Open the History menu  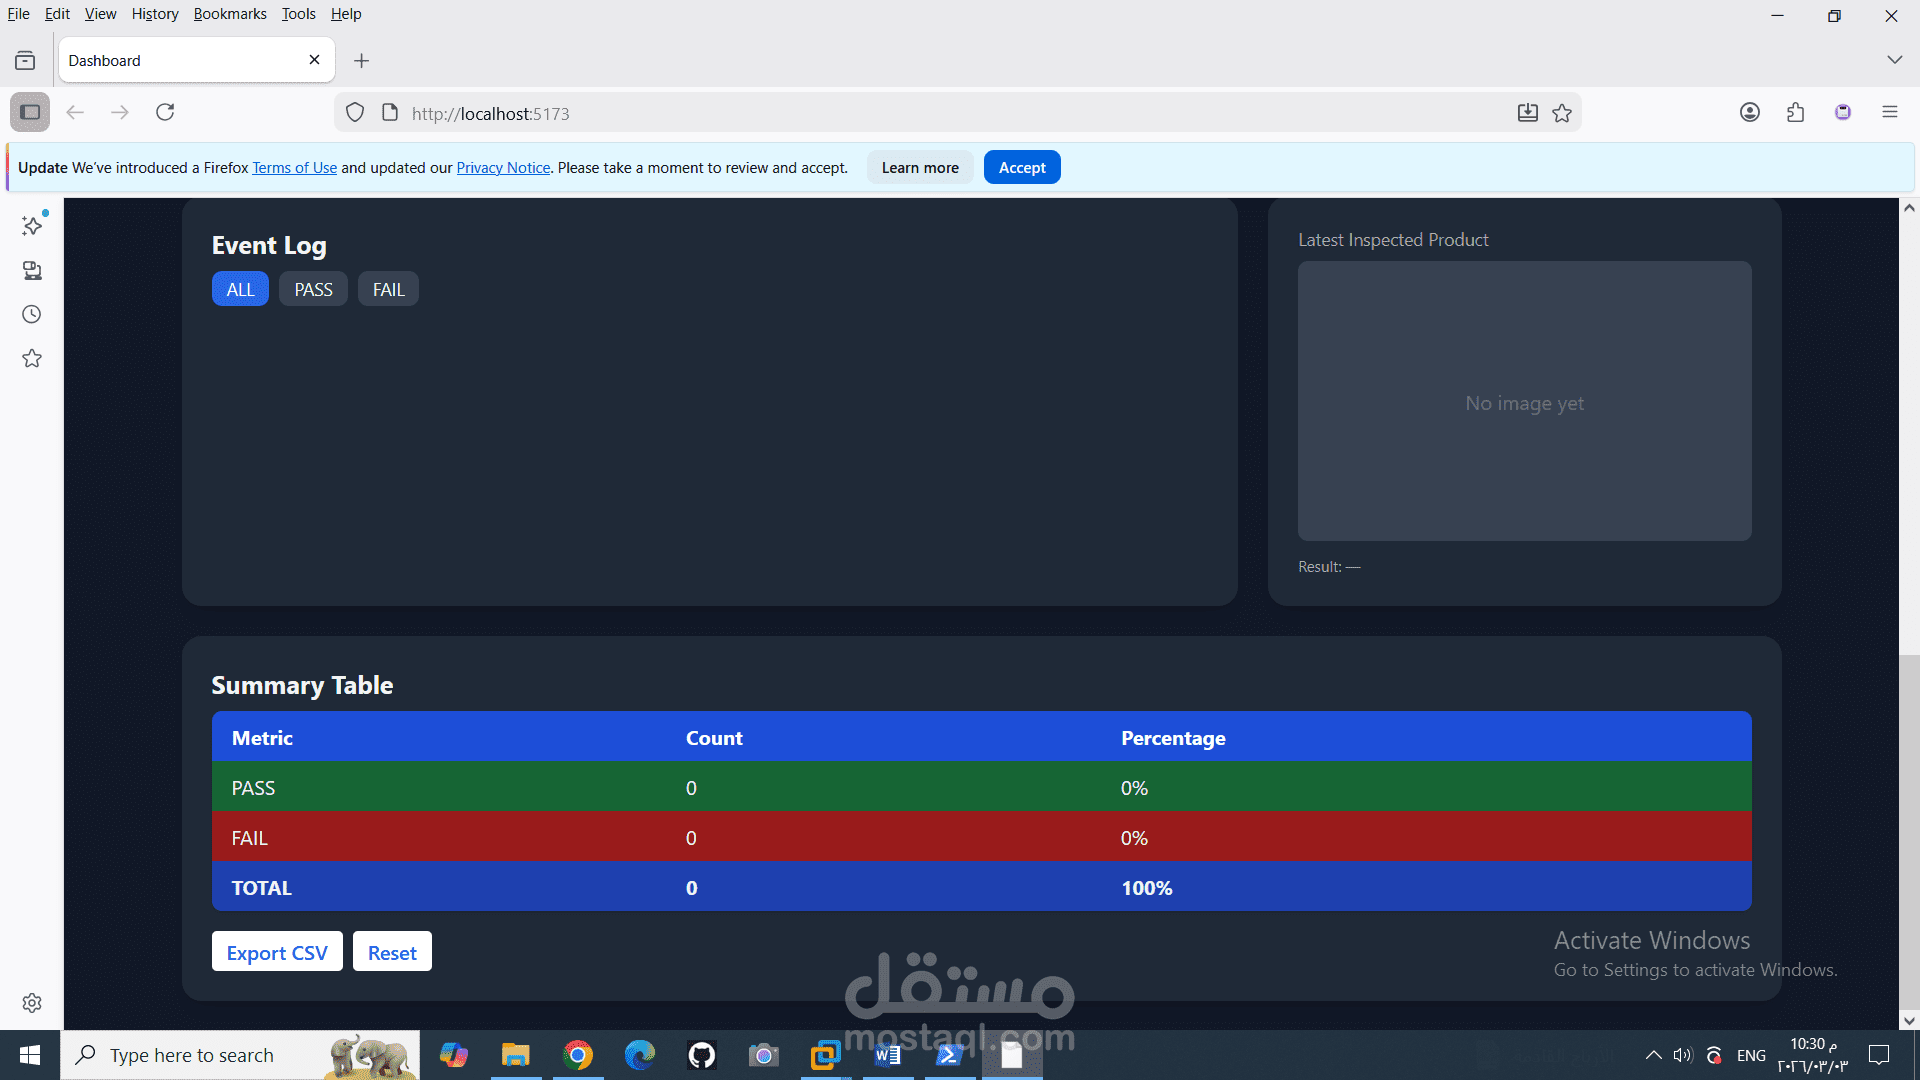coord(154,14)
